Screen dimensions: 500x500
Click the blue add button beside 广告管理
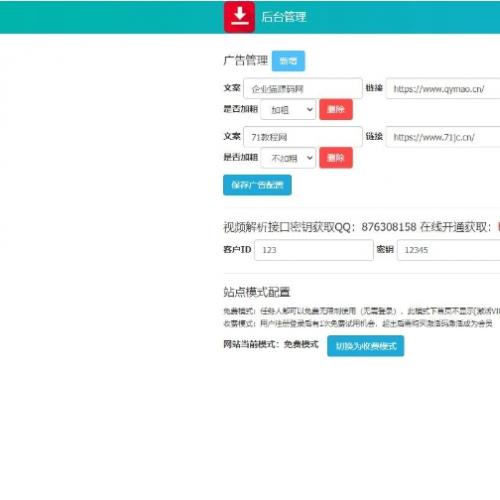click(288, 61)
